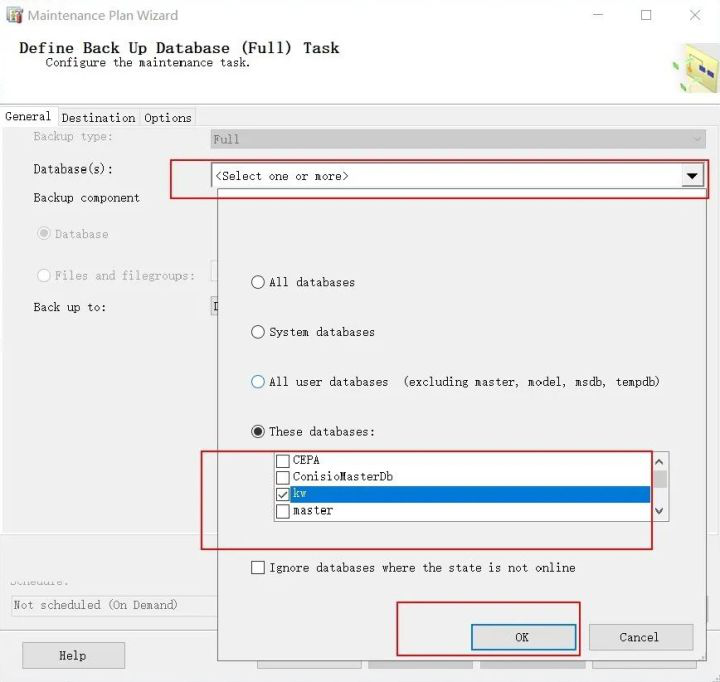Click the wizard graphic in the header
Image resolution: width=720 pixels, height=682 pixels.
(695, 67)
